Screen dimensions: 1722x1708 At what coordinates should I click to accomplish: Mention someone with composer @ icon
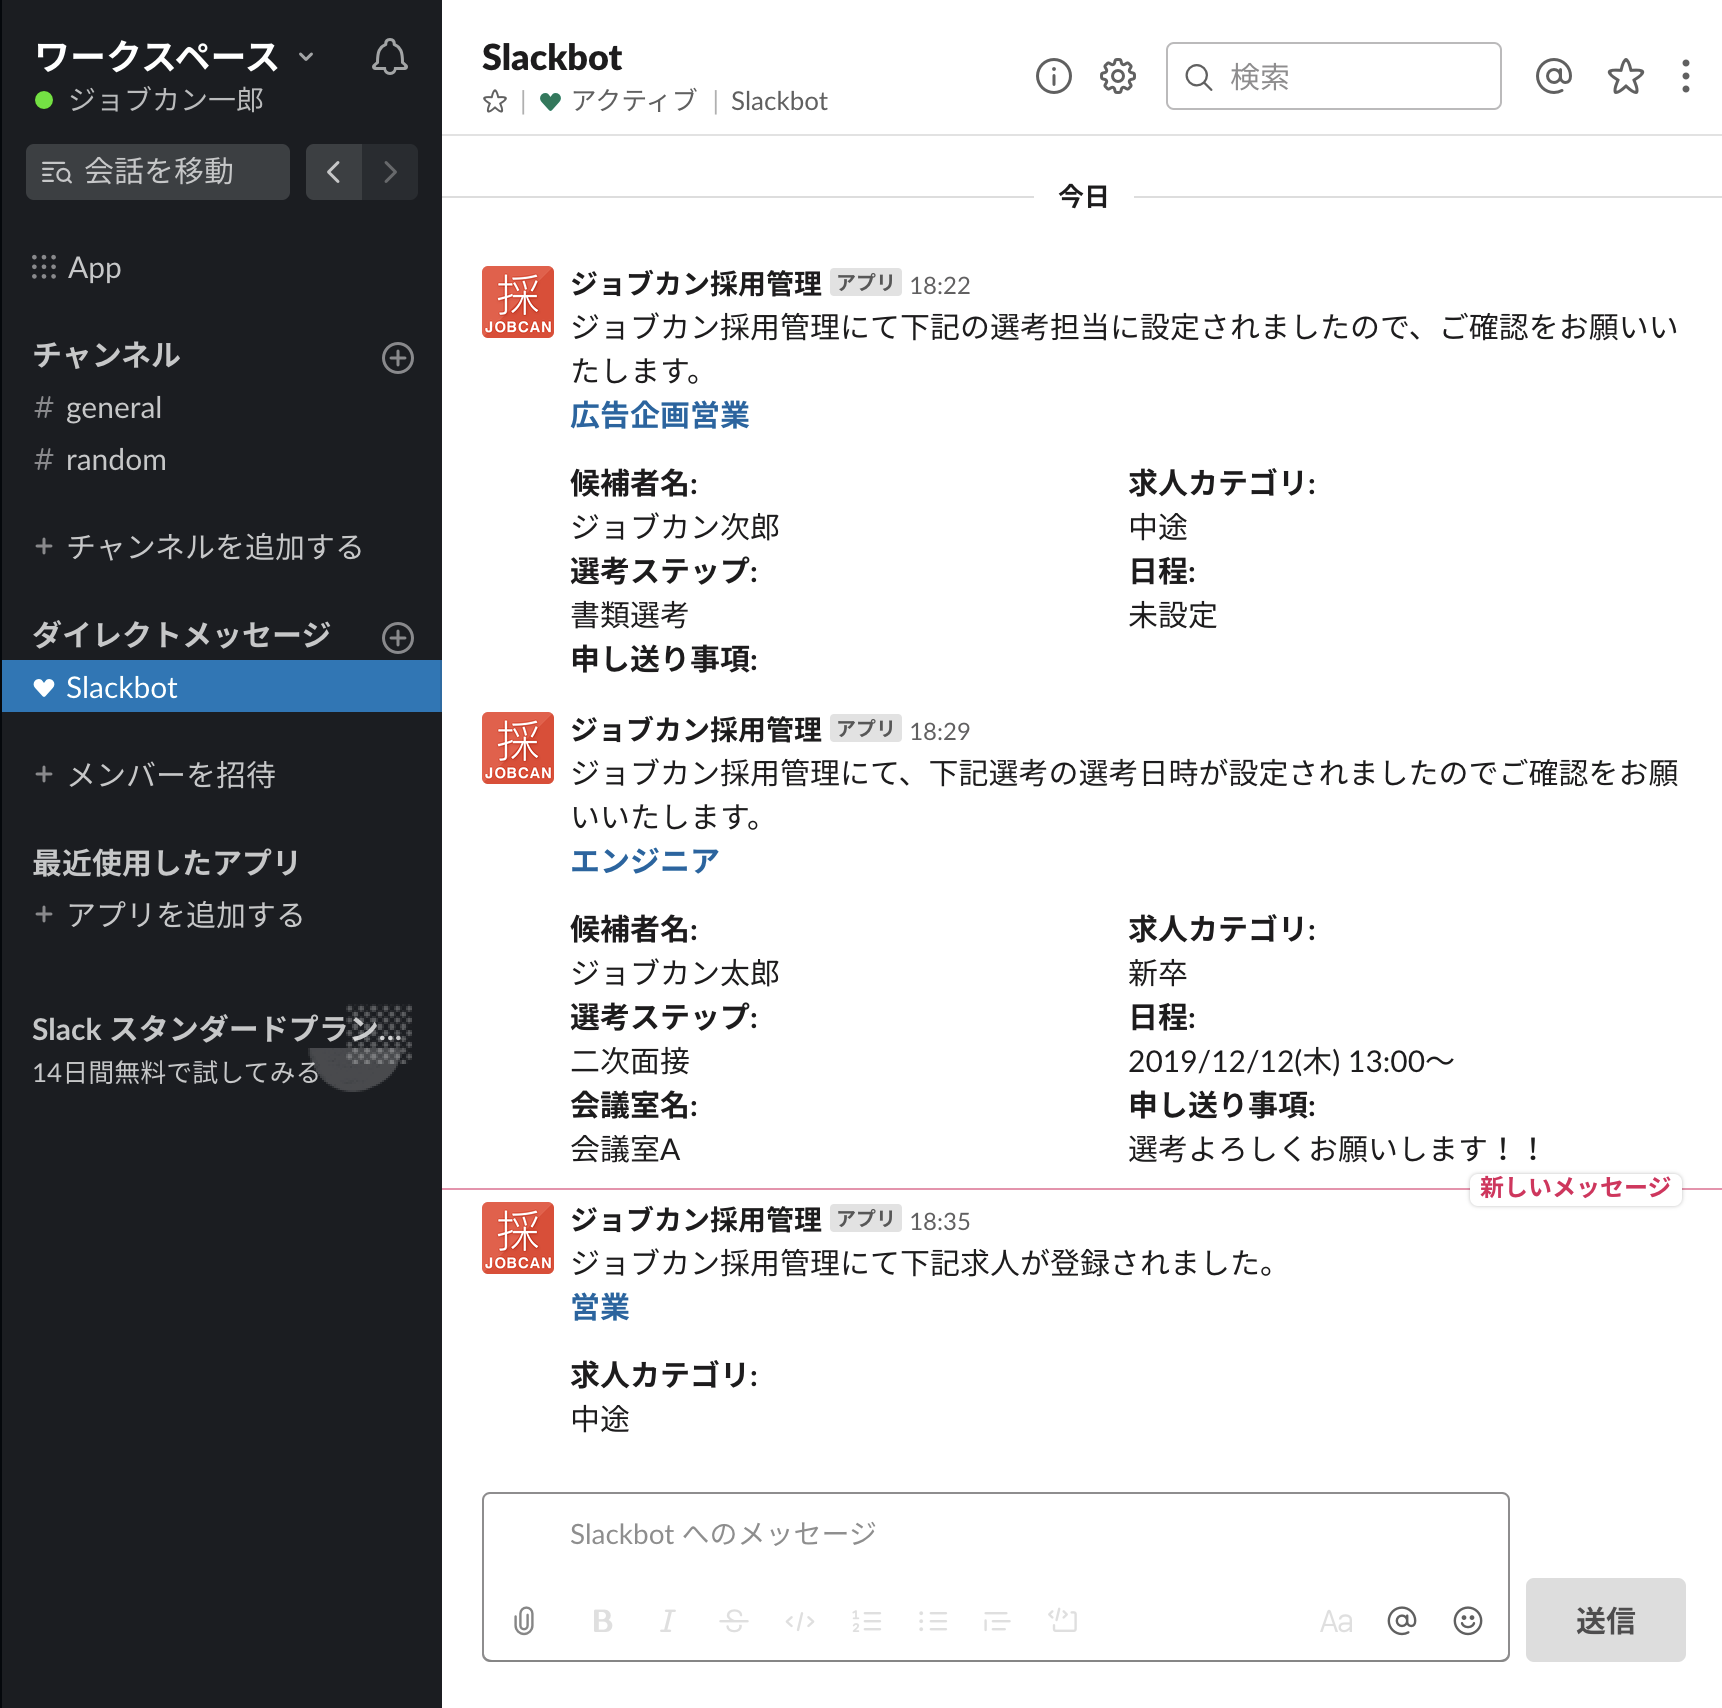pyautogui.click(x=1402, y=1621)
